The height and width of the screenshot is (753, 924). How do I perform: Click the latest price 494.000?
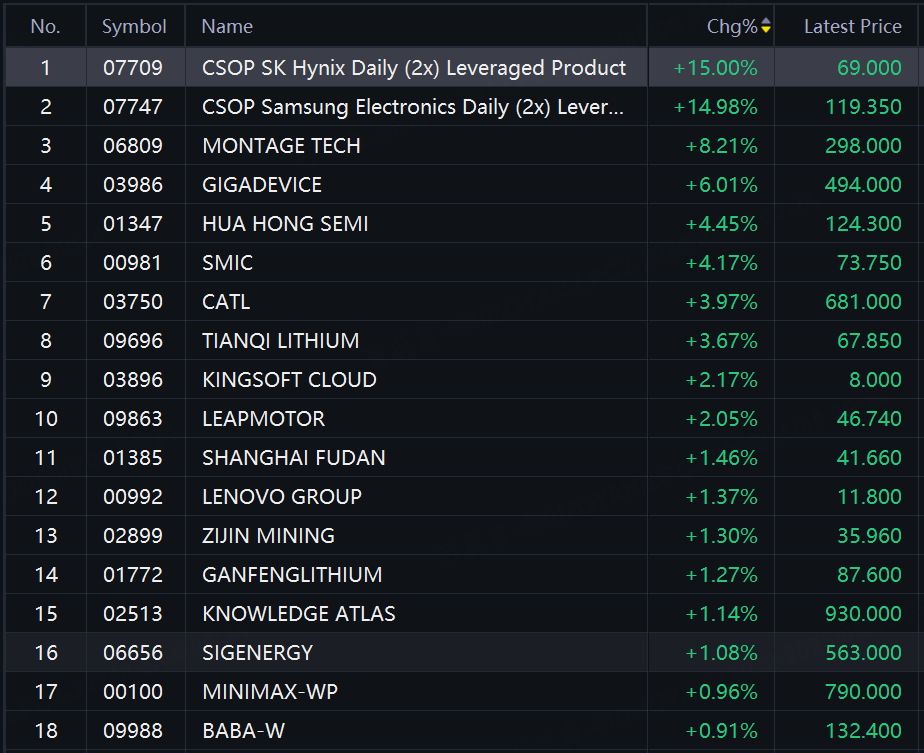863,184
